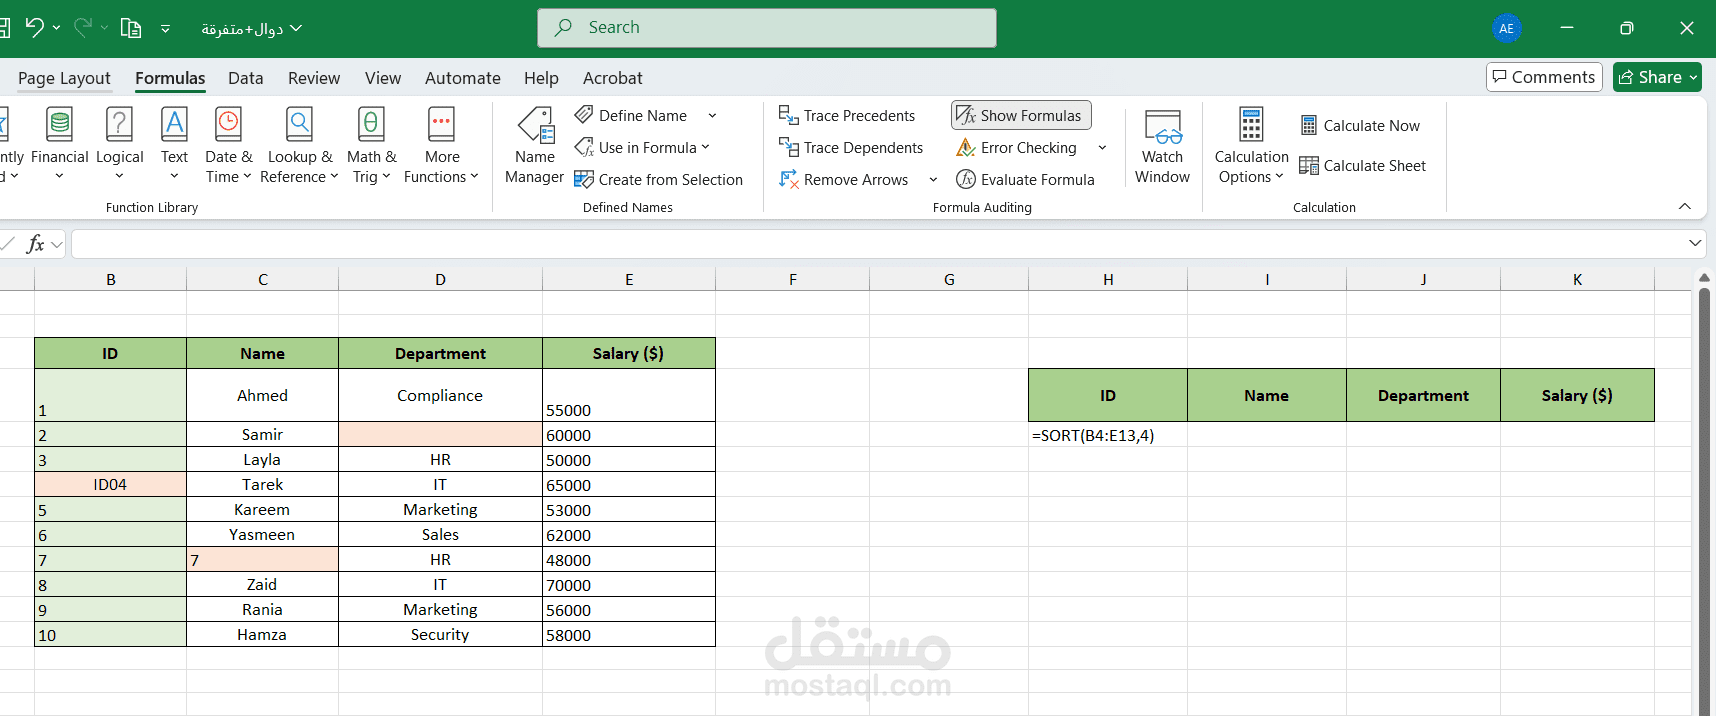Click the Comments button
Viewport: 1716px width, 716px height.
[x=1544, y=77]
